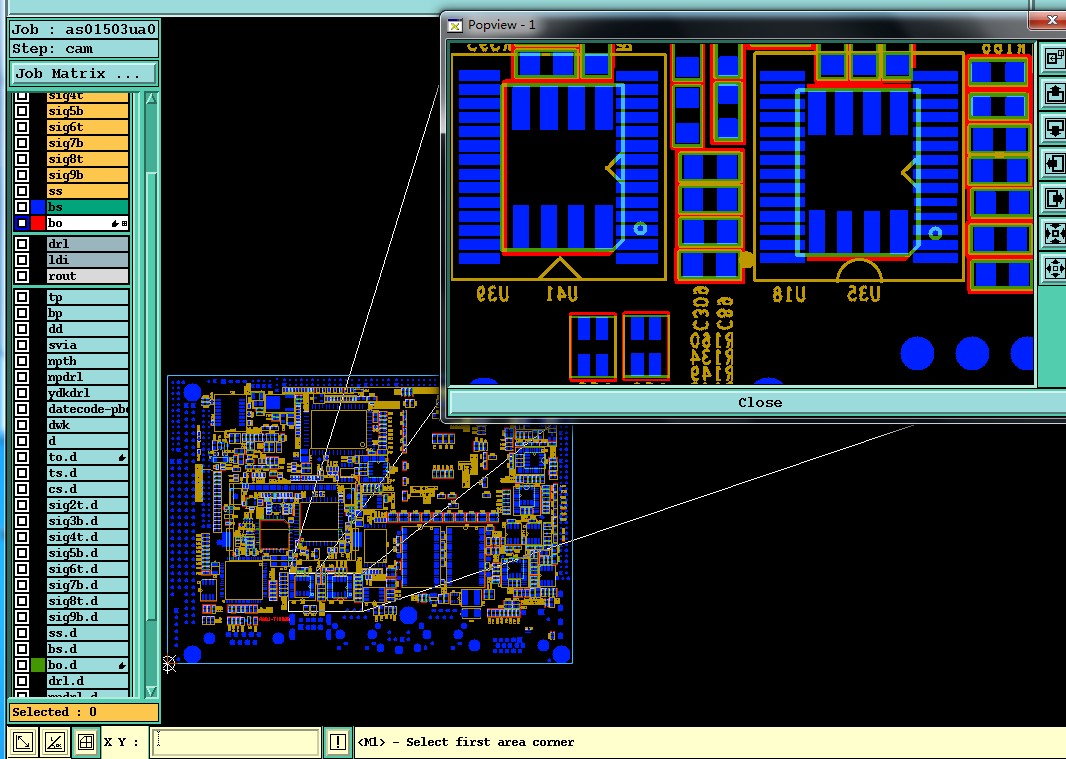Toggle the bo layer checkbox
The width and height of the screenshot is (1066, 759).
(22, 223)
